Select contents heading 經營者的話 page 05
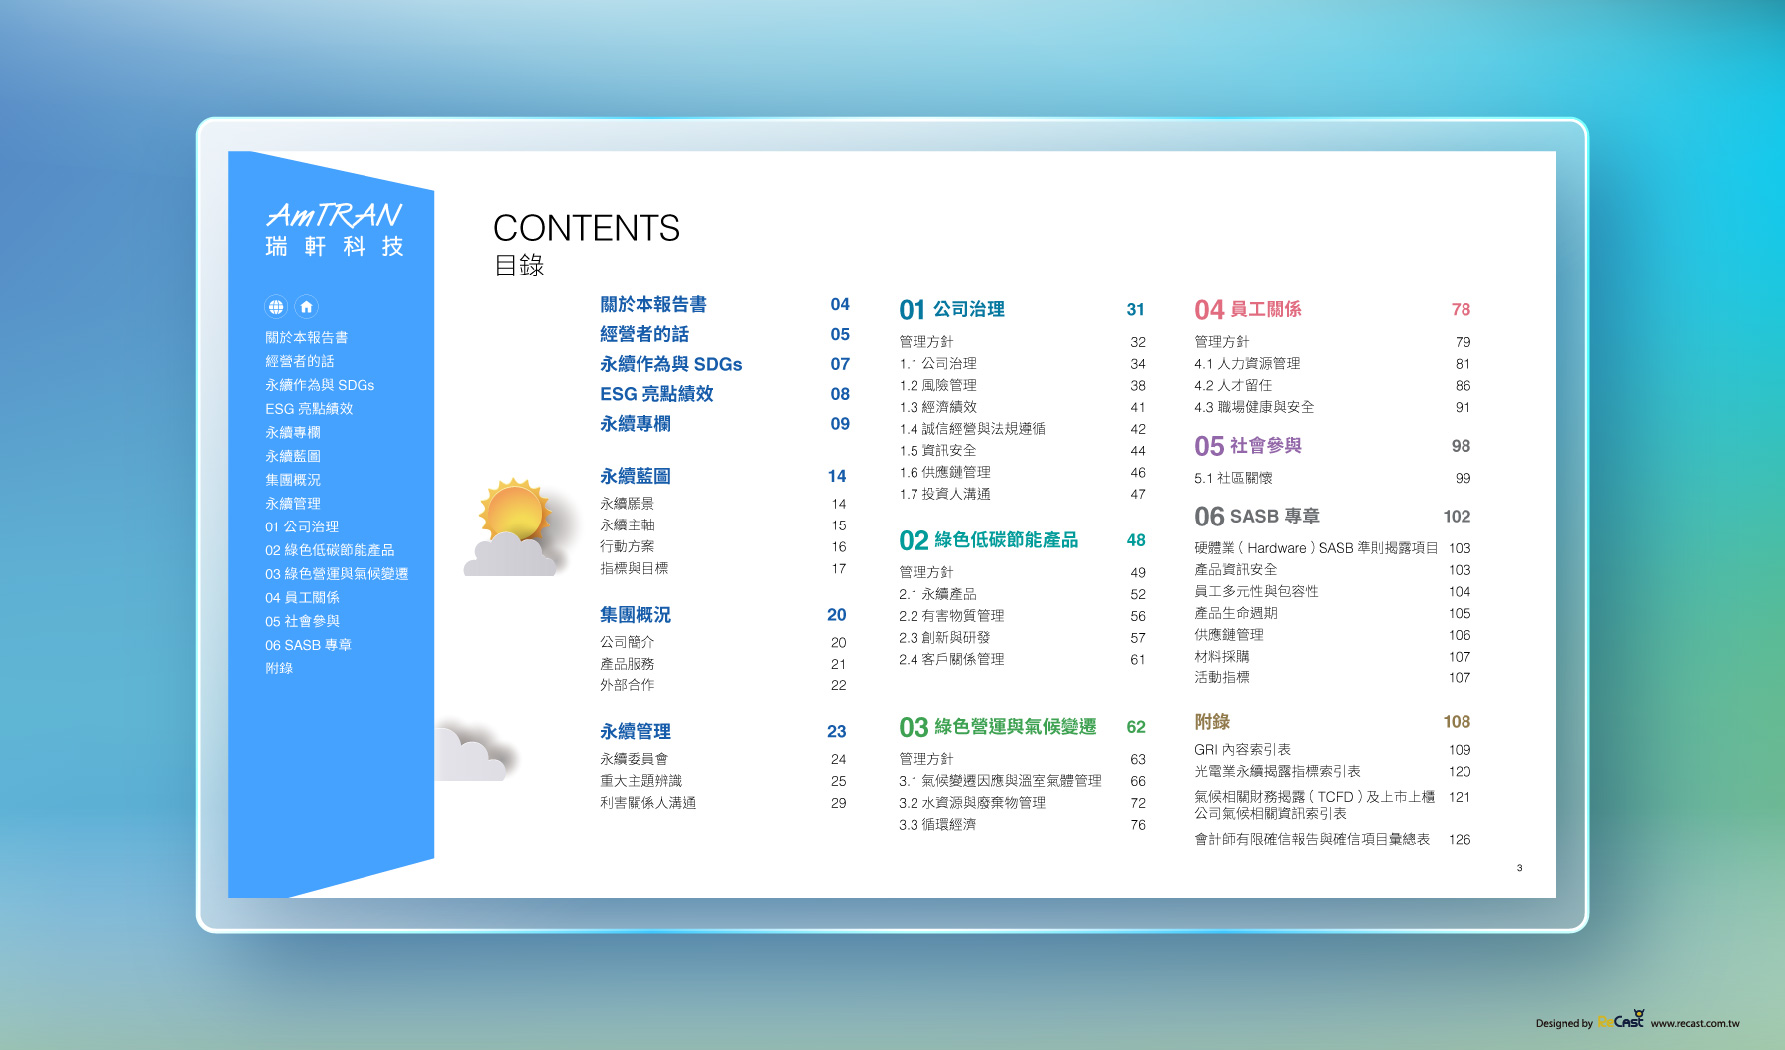1785x1050 pixels. (x=725, y=334)
